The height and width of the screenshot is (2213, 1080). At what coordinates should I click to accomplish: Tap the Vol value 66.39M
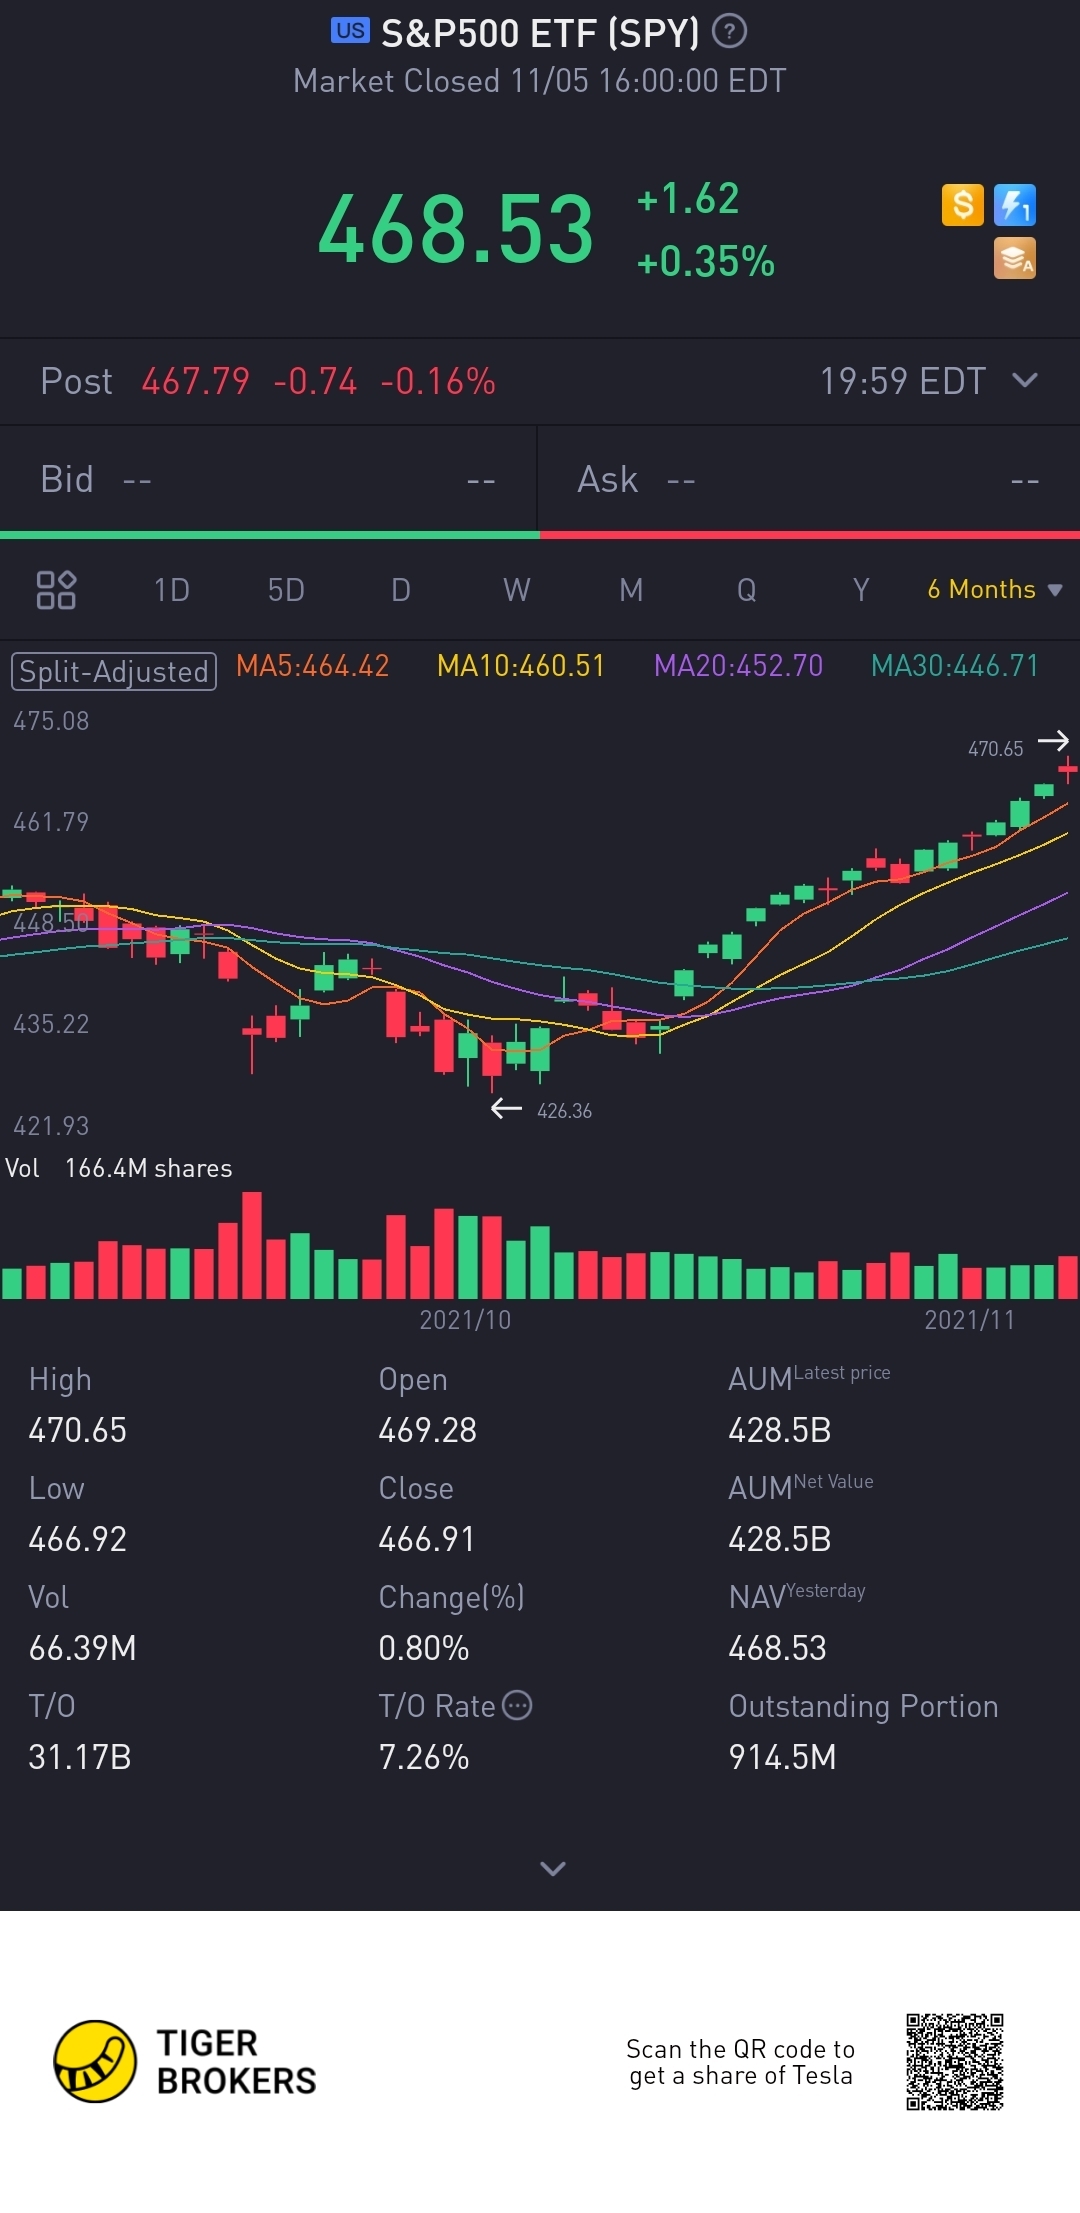(83, 1648)
